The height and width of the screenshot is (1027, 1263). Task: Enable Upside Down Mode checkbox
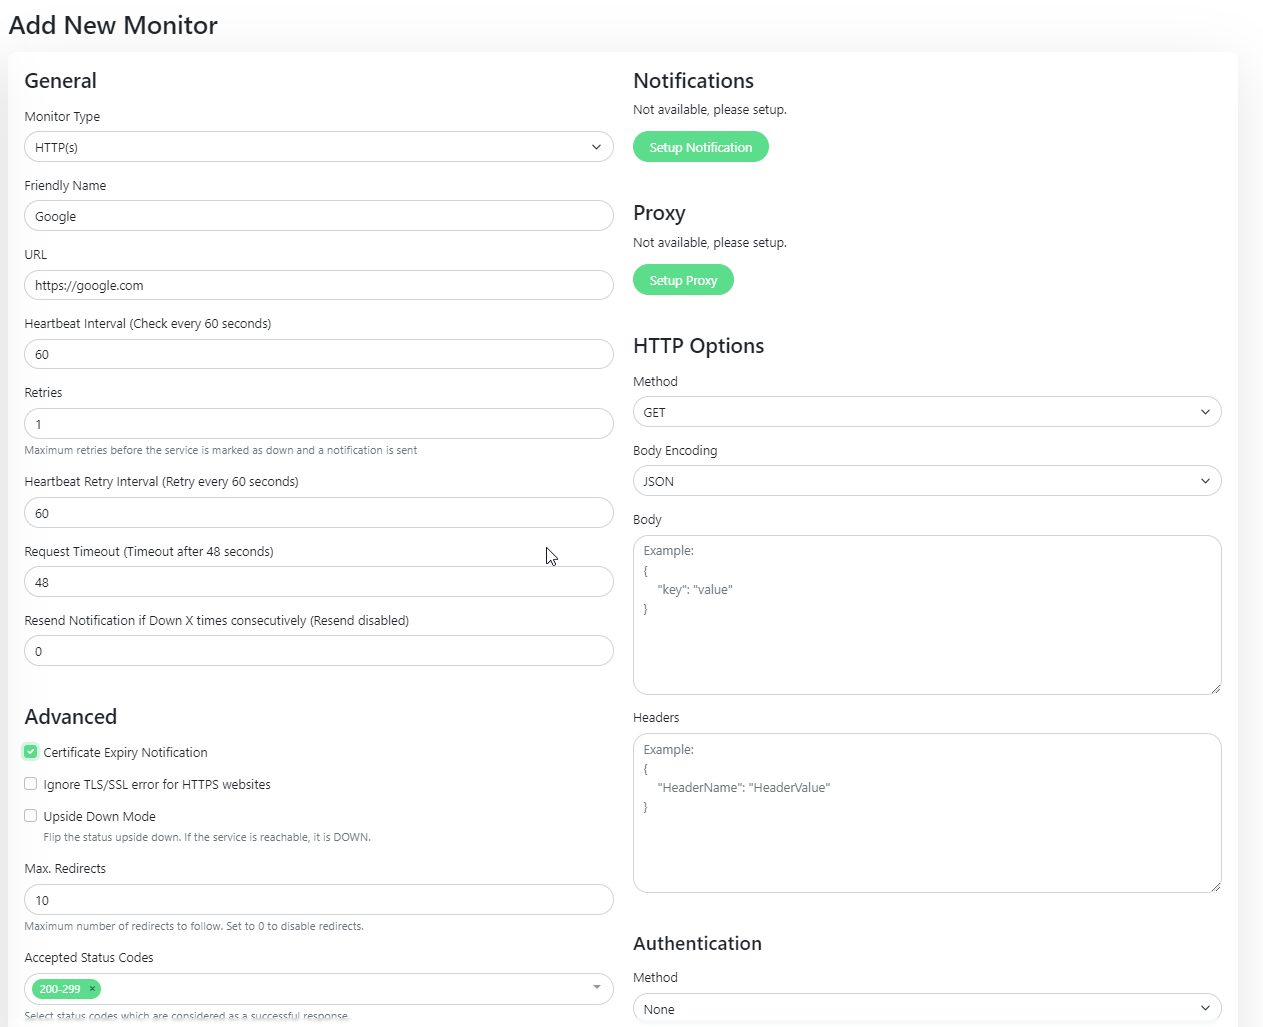pyautogui.click(x=31, y=816)
